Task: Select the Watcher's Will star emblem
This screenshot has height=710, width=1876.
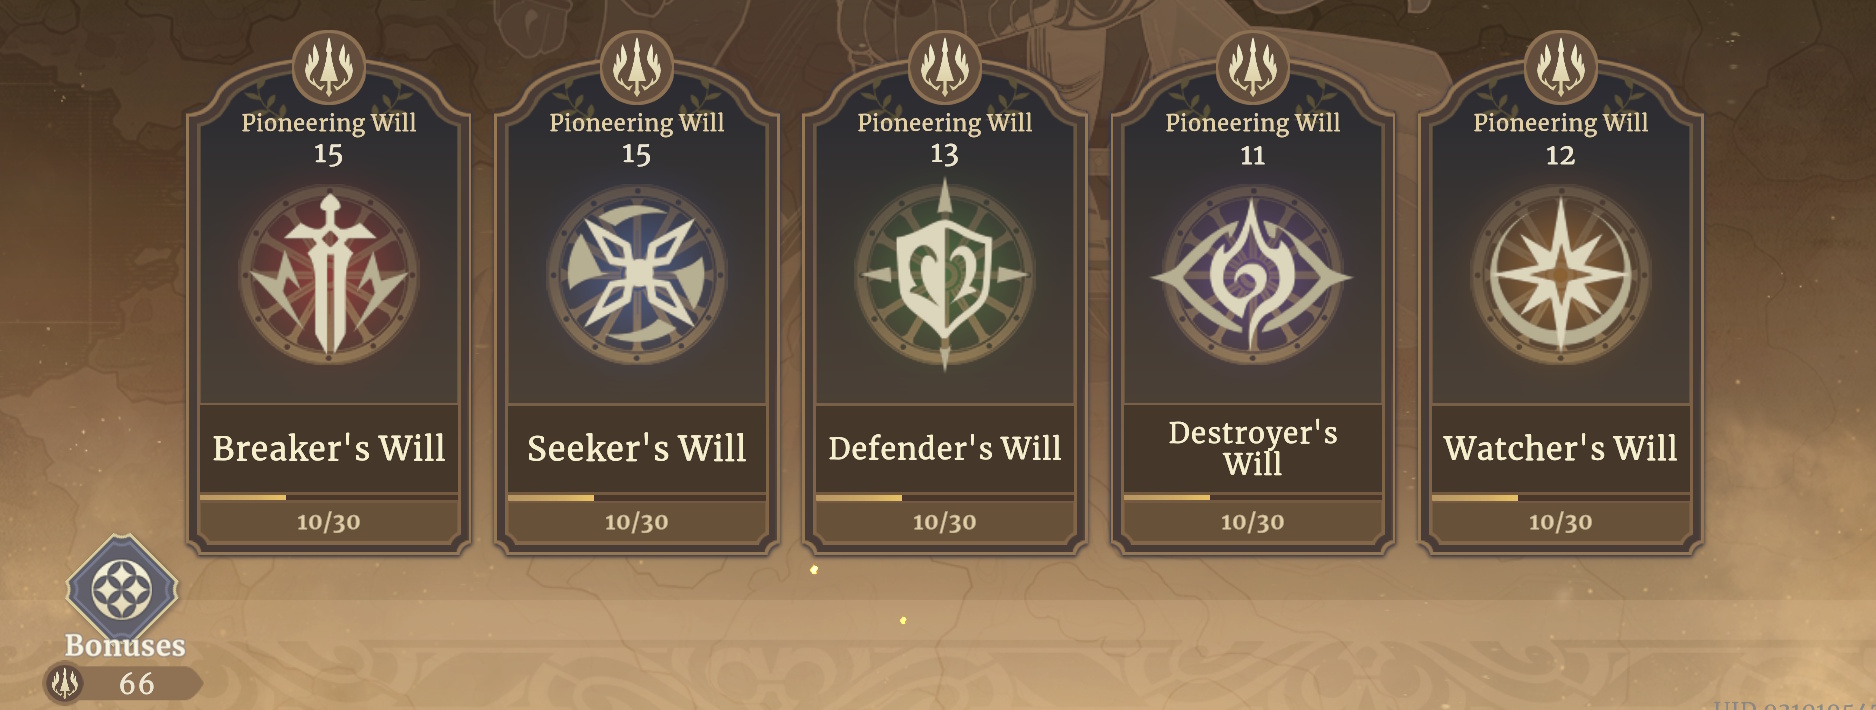Action: 1560,275
